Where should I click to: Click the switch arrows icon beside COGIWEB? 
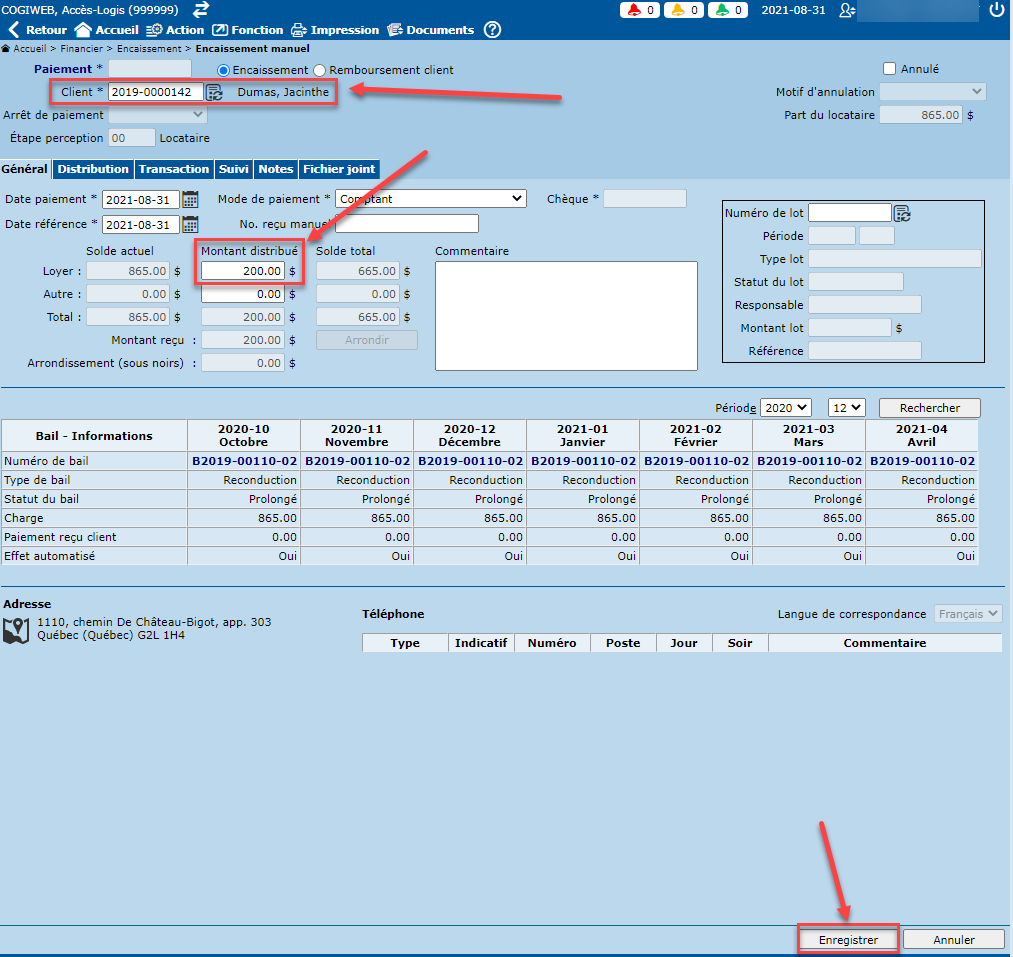tap(201, 9)
